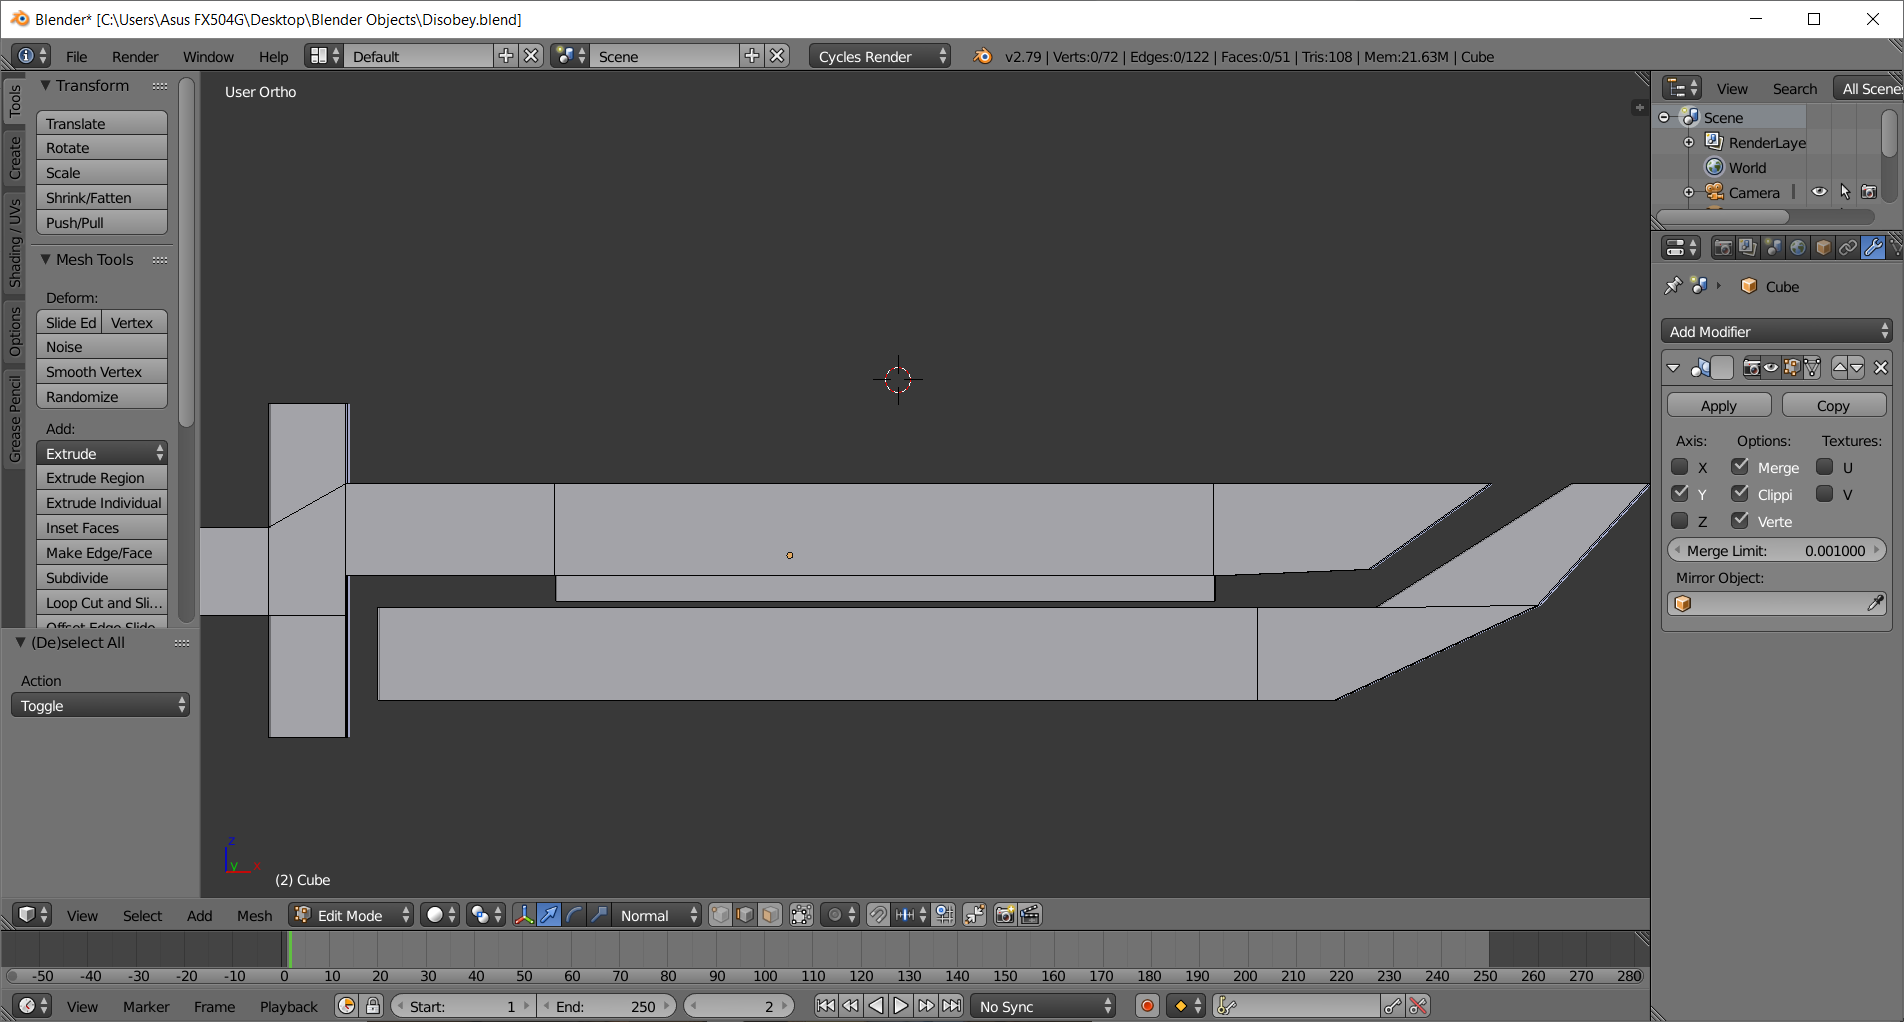Open the No Sync playback dropdown

[1043, 1006]
